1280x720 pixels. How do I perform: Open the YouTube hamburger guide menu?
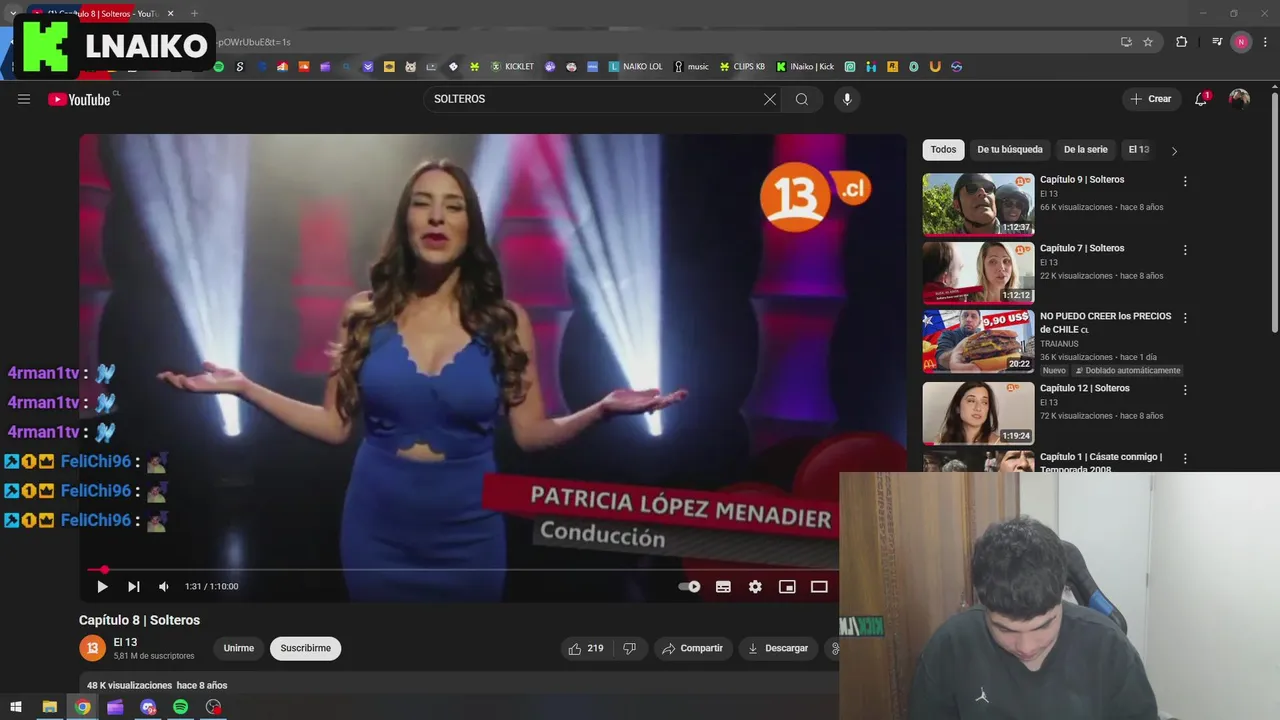click(24, 99)
